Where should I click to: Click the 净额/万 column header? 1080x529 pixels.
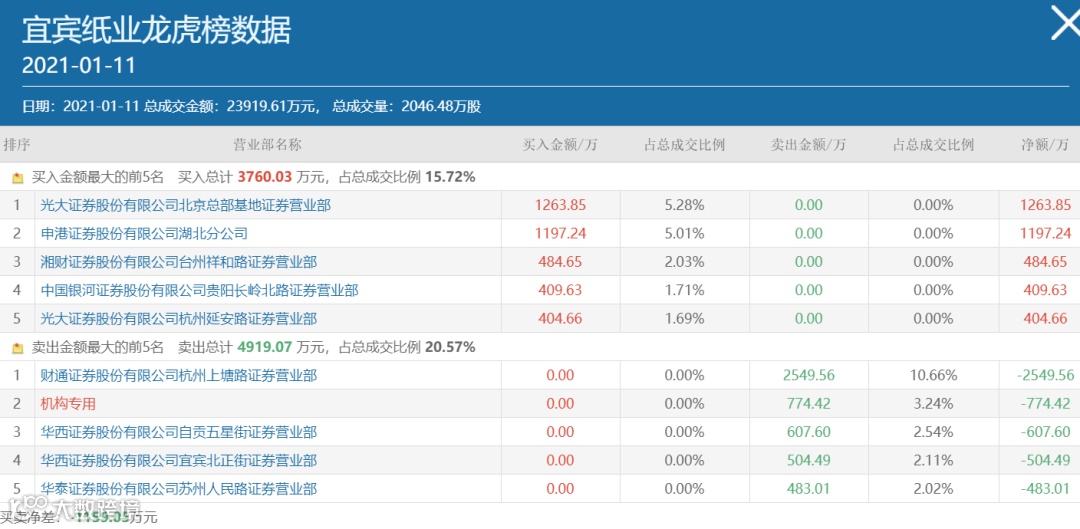1045,145
